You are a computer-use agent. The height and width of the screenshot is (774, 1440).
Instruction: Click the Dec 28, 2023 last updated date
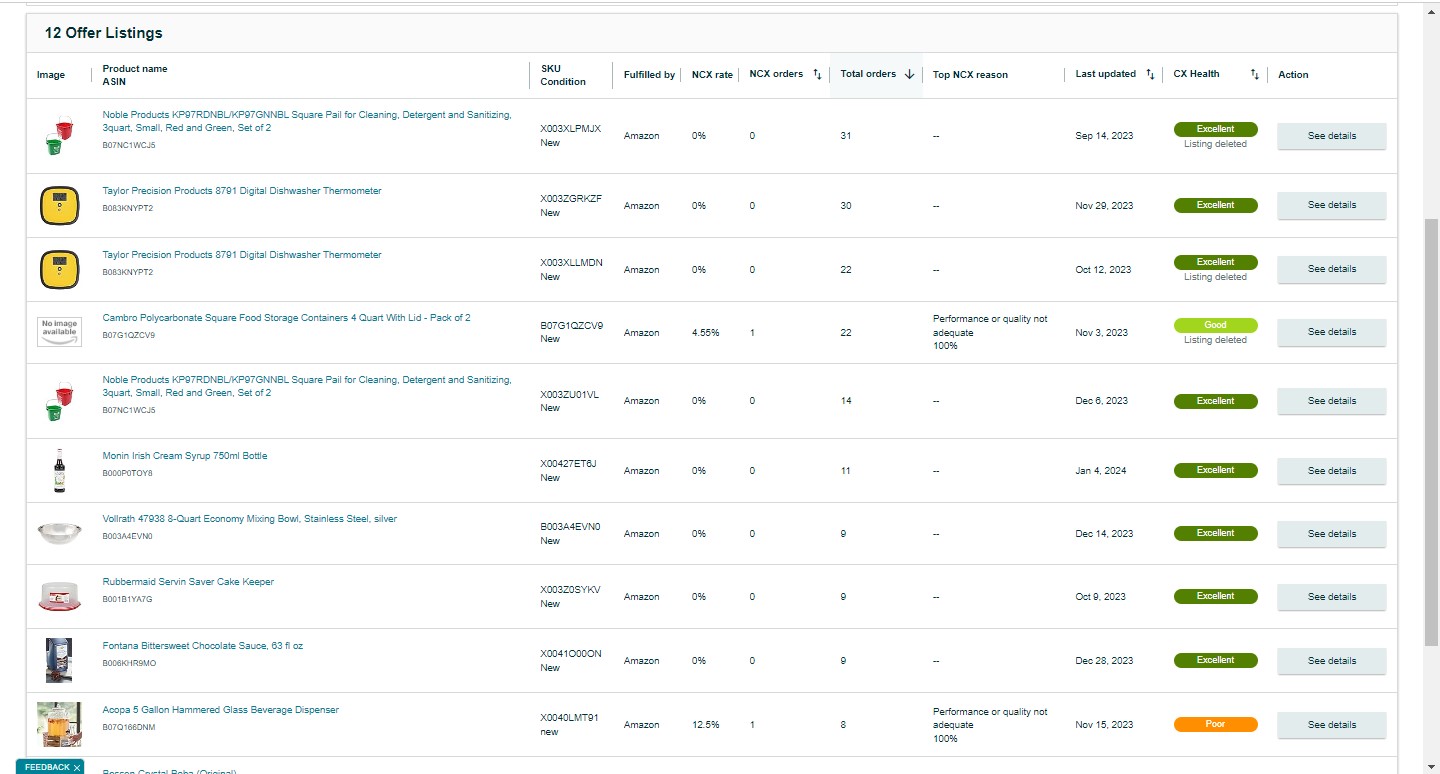[x=1105, y=661]
